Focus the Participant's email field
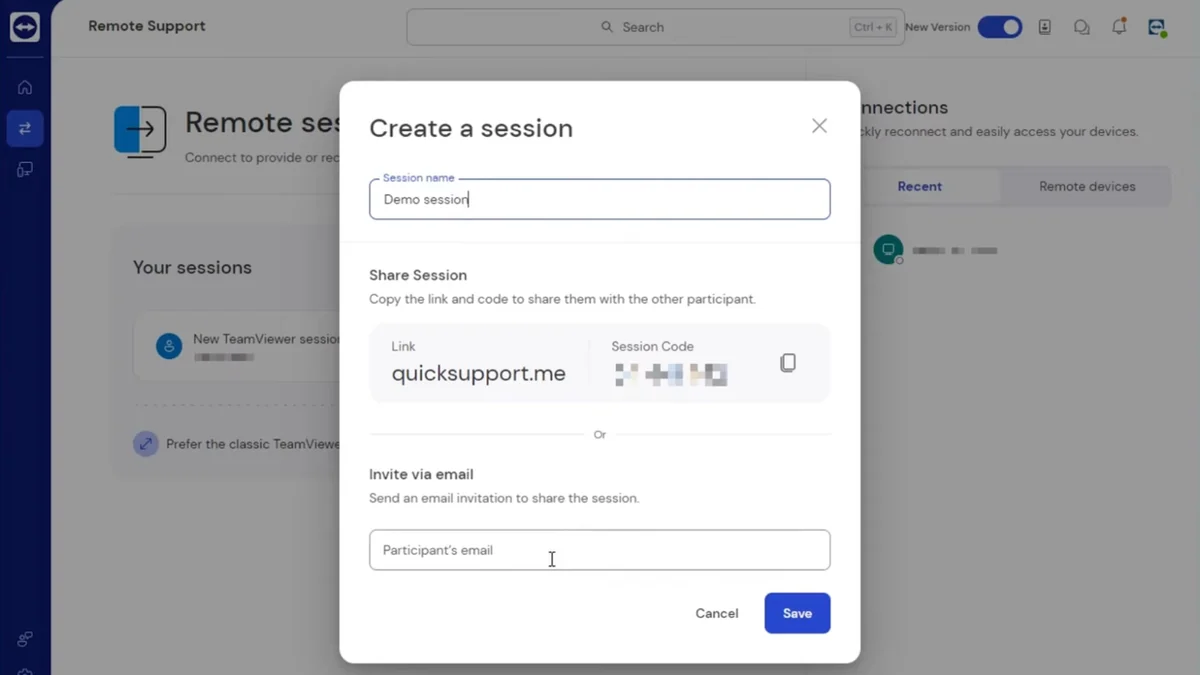This screenshot has width=1200, height=675. pos(600,550)
